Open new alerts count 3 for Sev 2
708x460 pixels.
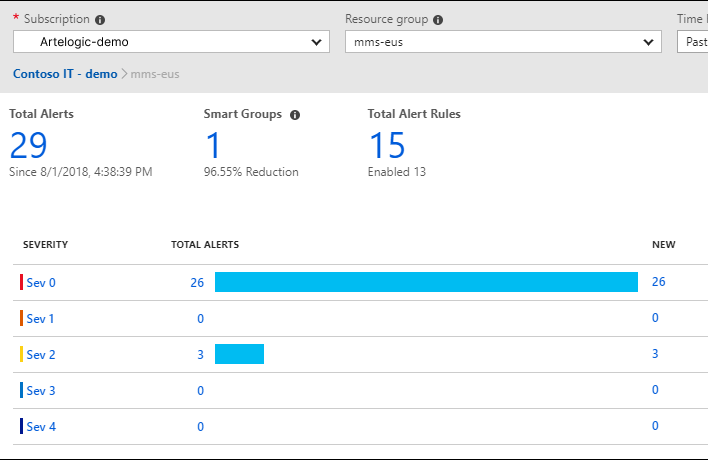click(x=655, y=354)
